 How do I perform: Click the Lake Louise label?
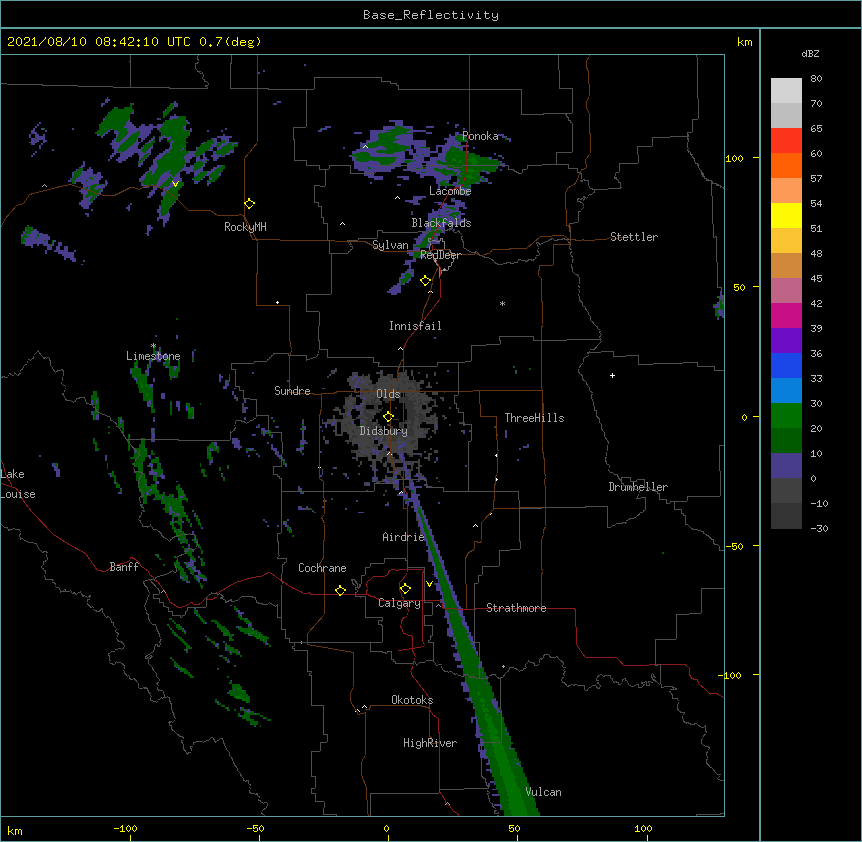coord(18,484)
